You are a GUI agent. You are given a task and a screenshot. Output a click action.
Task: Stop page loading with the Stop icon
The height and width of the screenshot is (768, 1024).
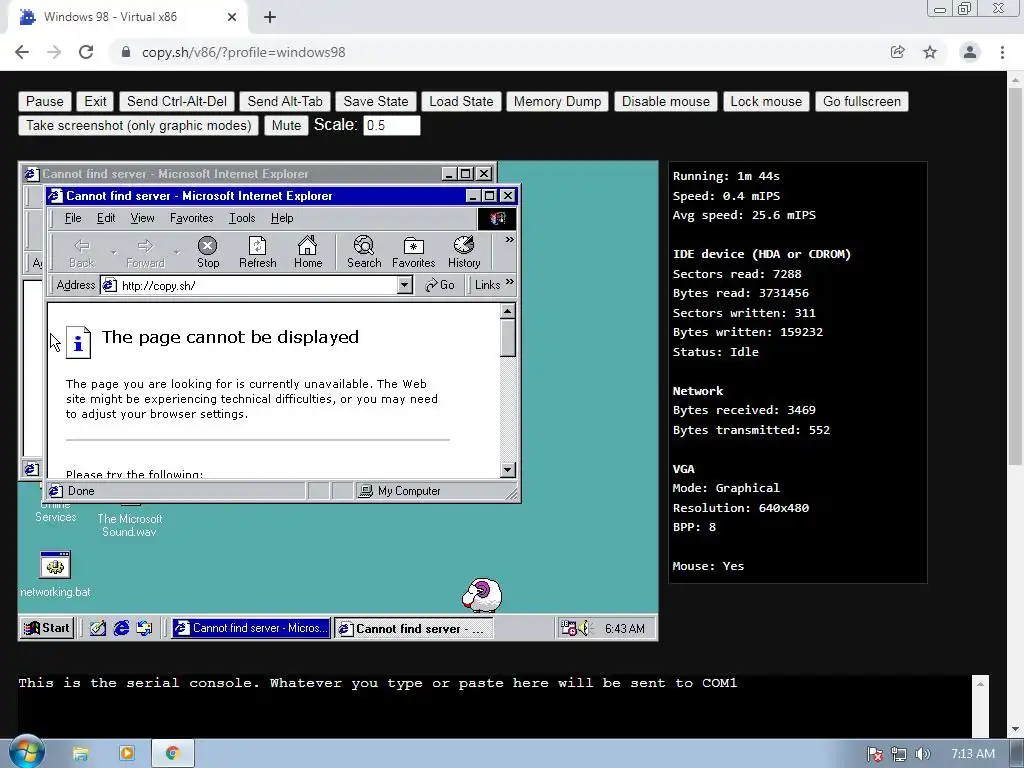(208, 252)
